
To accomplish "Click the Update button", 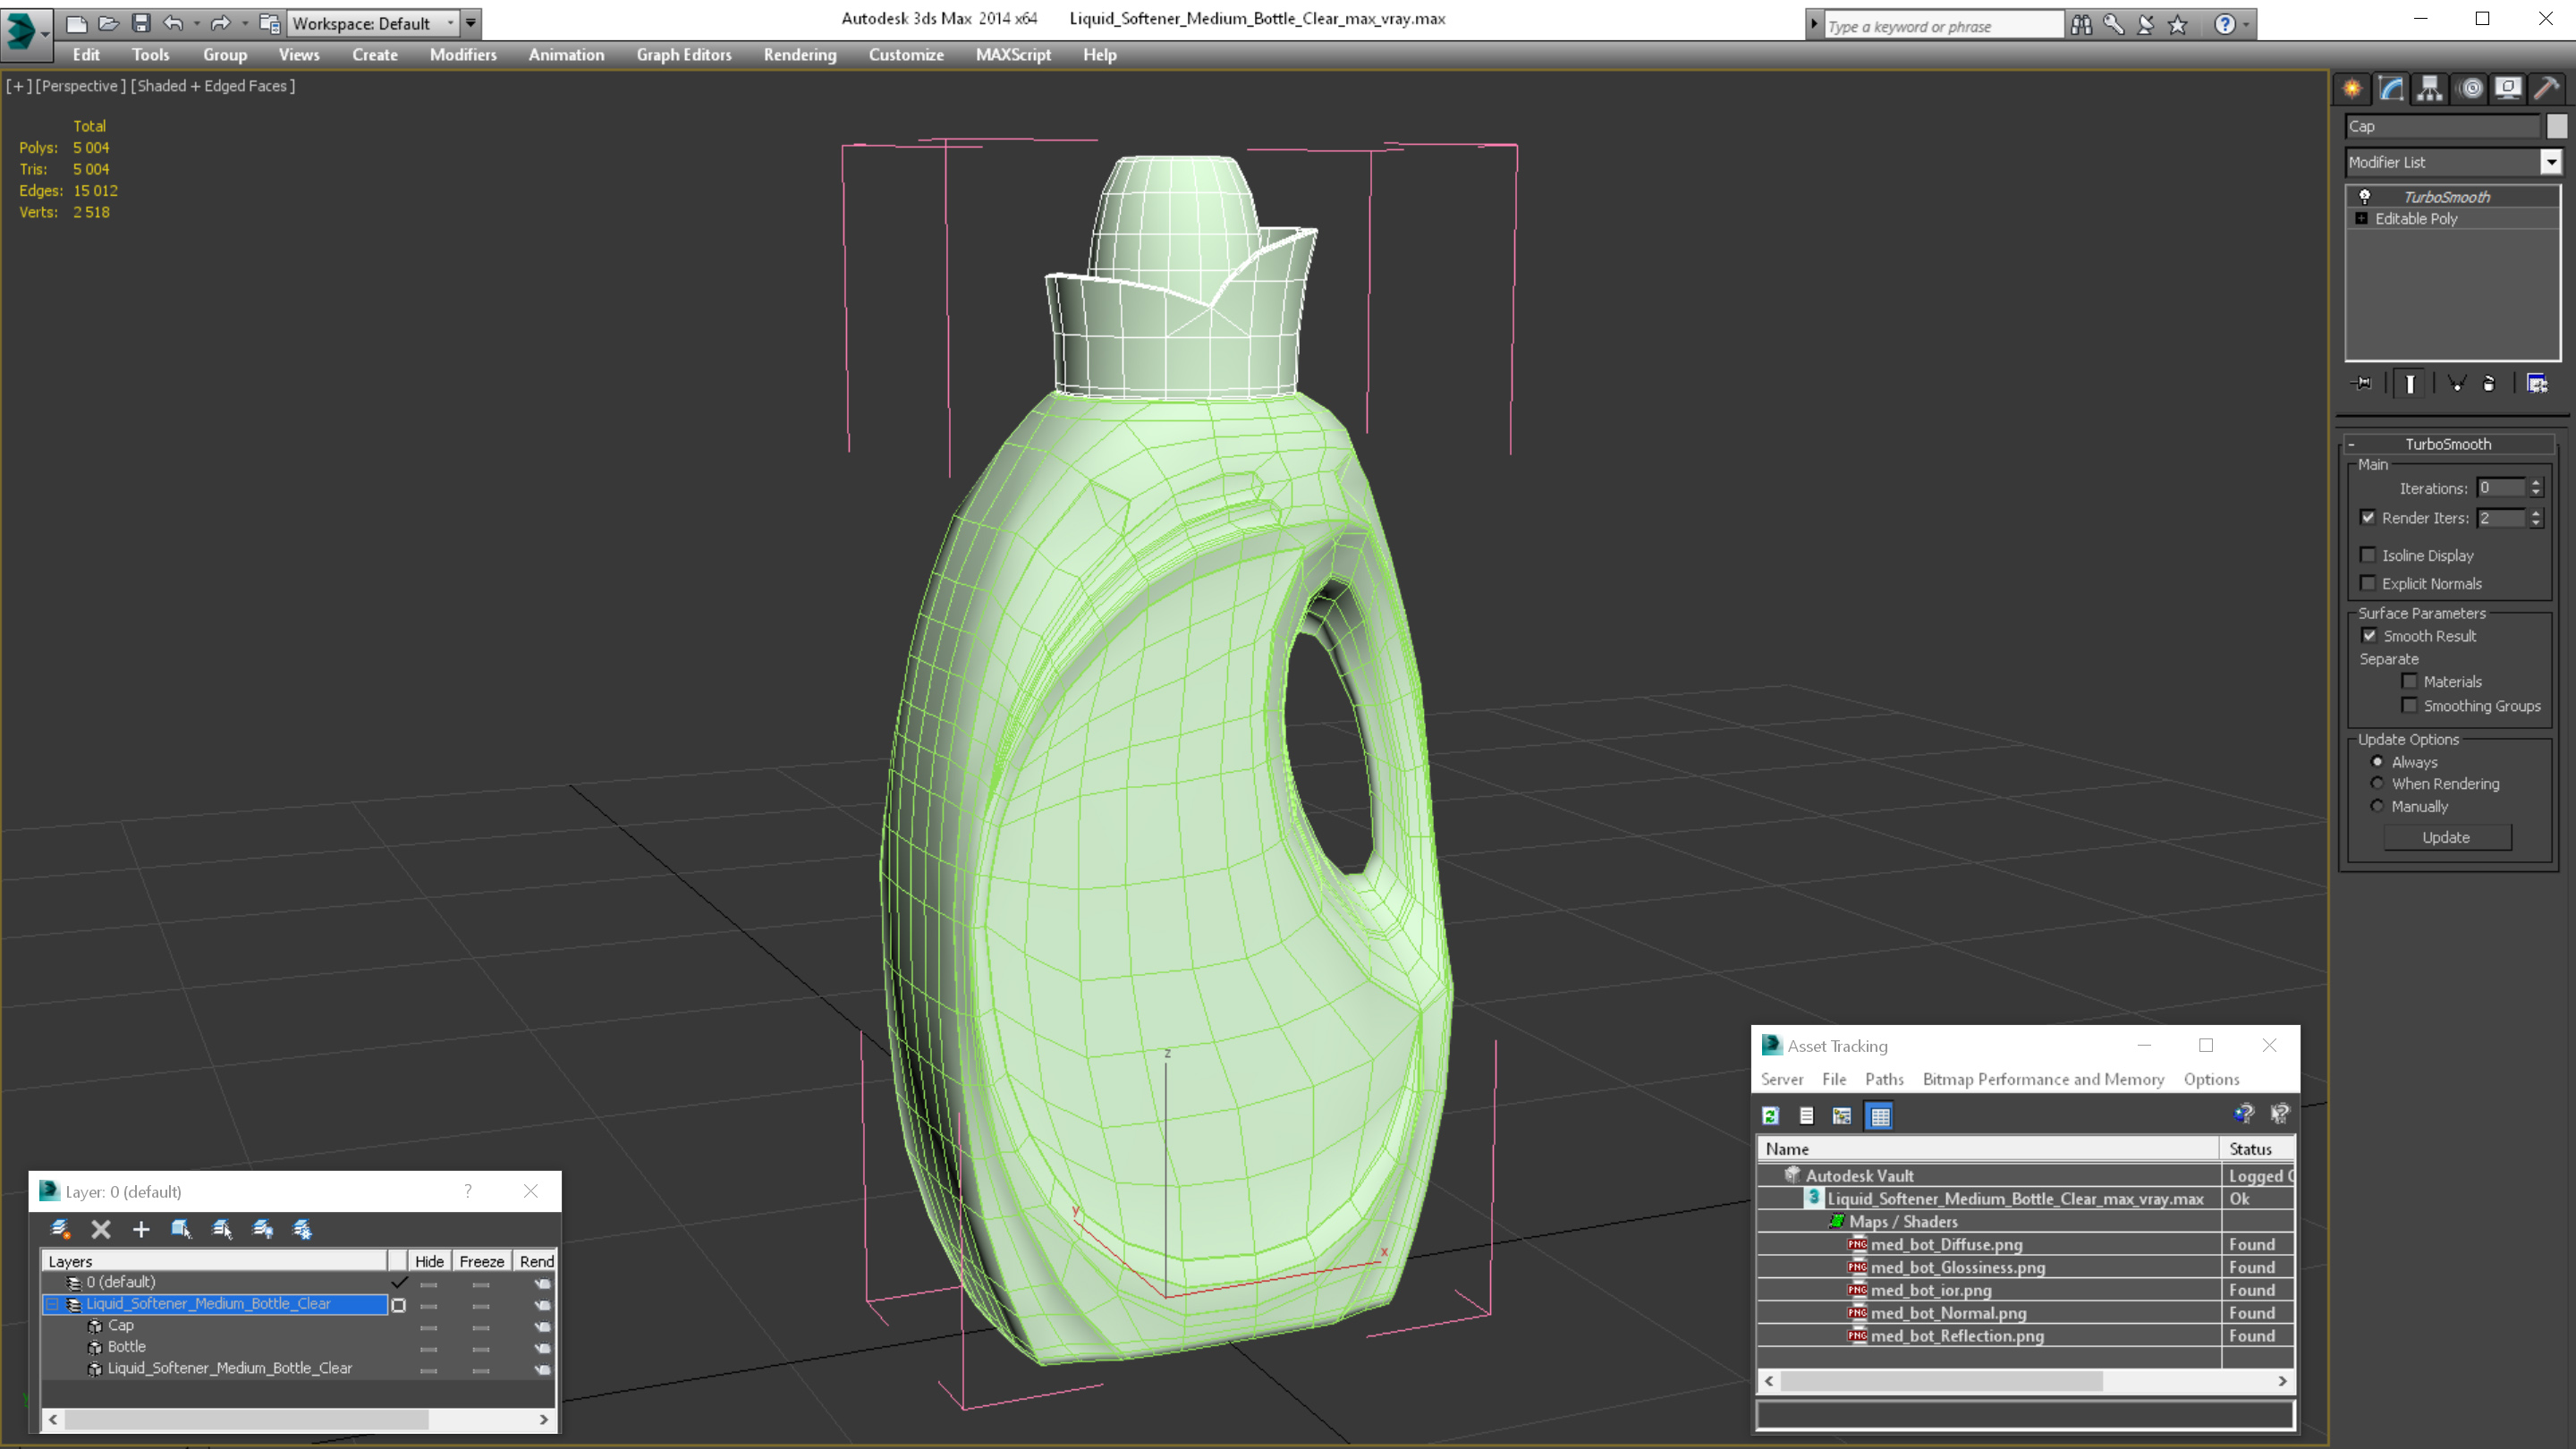I will point(2446,838).
